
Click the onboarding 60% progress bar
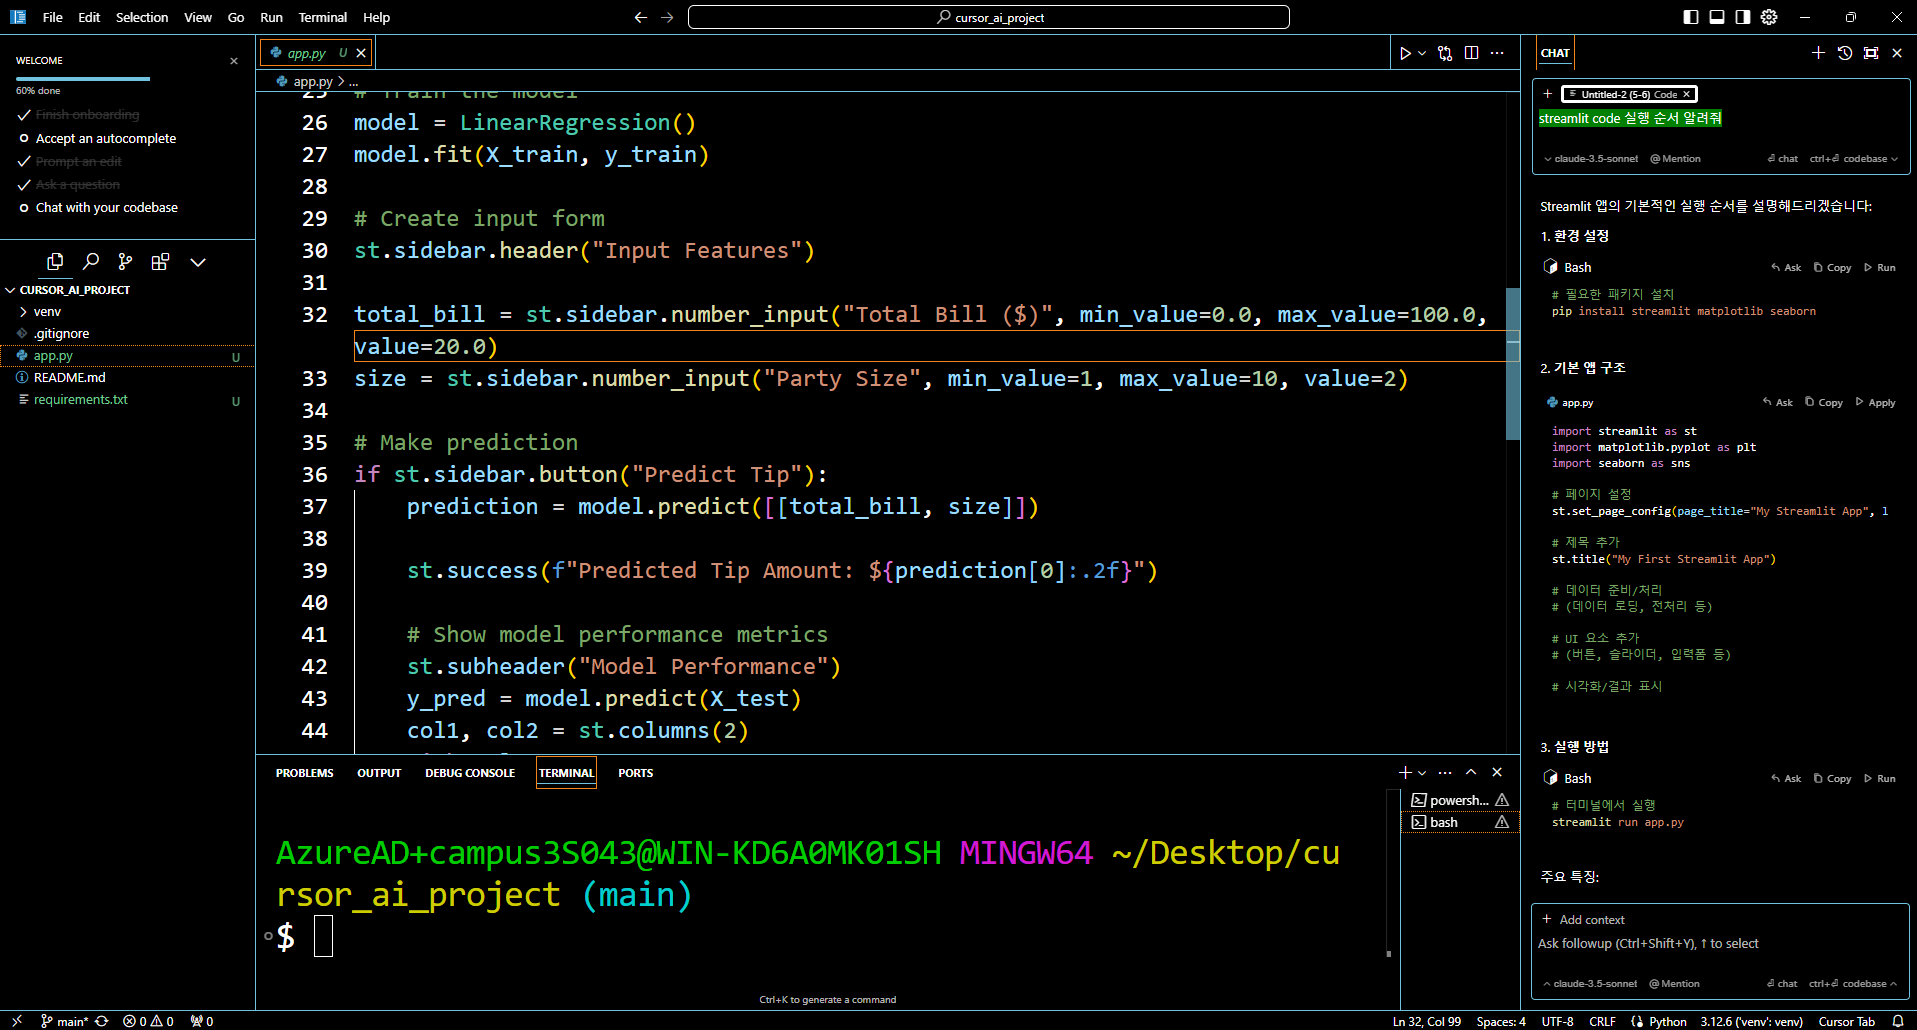pos(83,78)
